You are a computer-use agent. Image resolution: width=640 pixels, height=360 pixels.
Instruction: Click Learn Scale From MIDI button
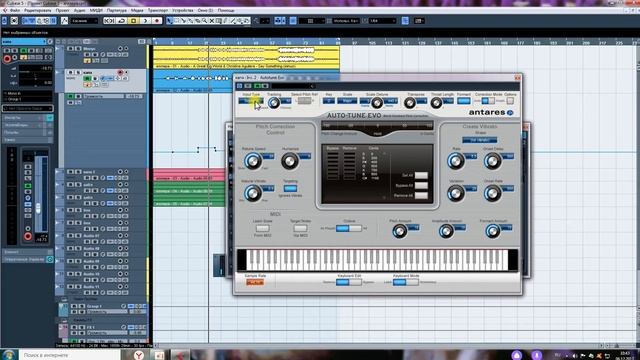click(262, 228)
